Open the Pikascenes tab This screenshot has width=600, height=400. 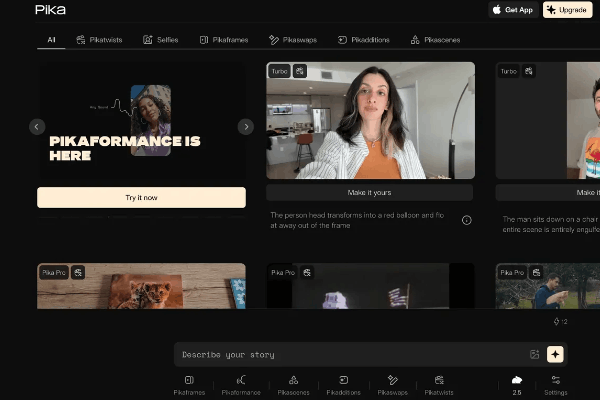(435, 40)
